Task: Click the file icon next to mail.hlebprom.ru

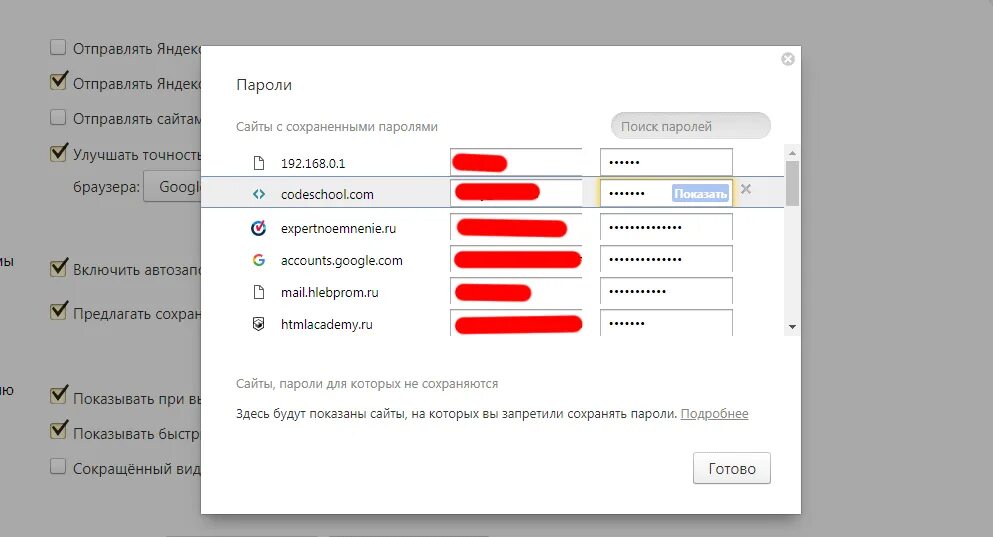Action: (258, 292)
